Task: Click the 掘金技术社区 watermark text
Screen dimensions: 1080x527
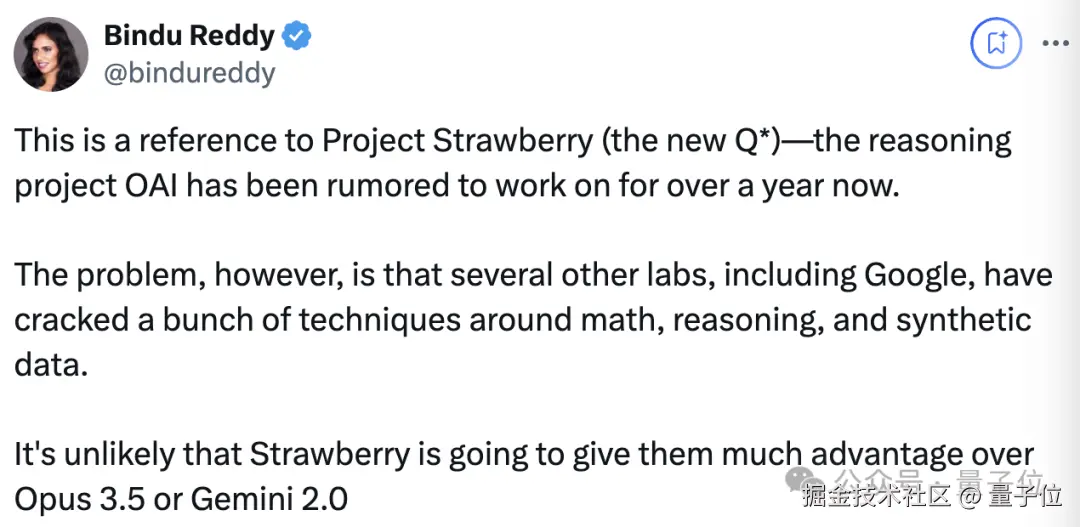Action: (x=877, y=496)
